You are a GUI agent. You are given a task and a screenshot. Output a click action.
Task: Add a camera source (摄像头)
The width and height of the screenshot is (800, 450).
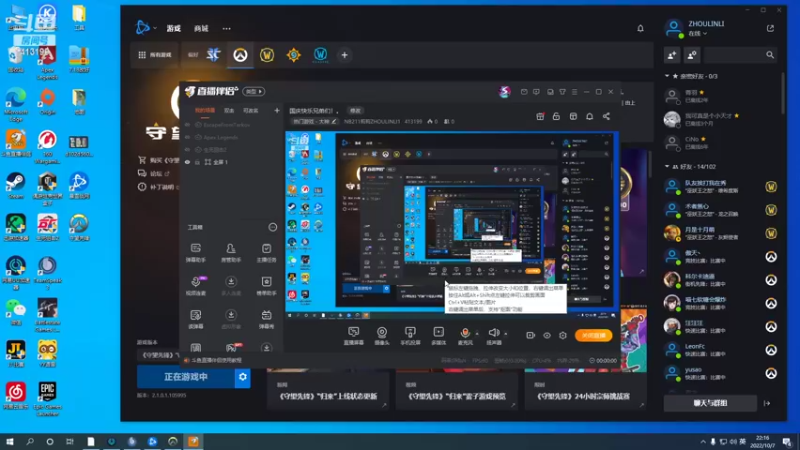click(x=382, y=336)
